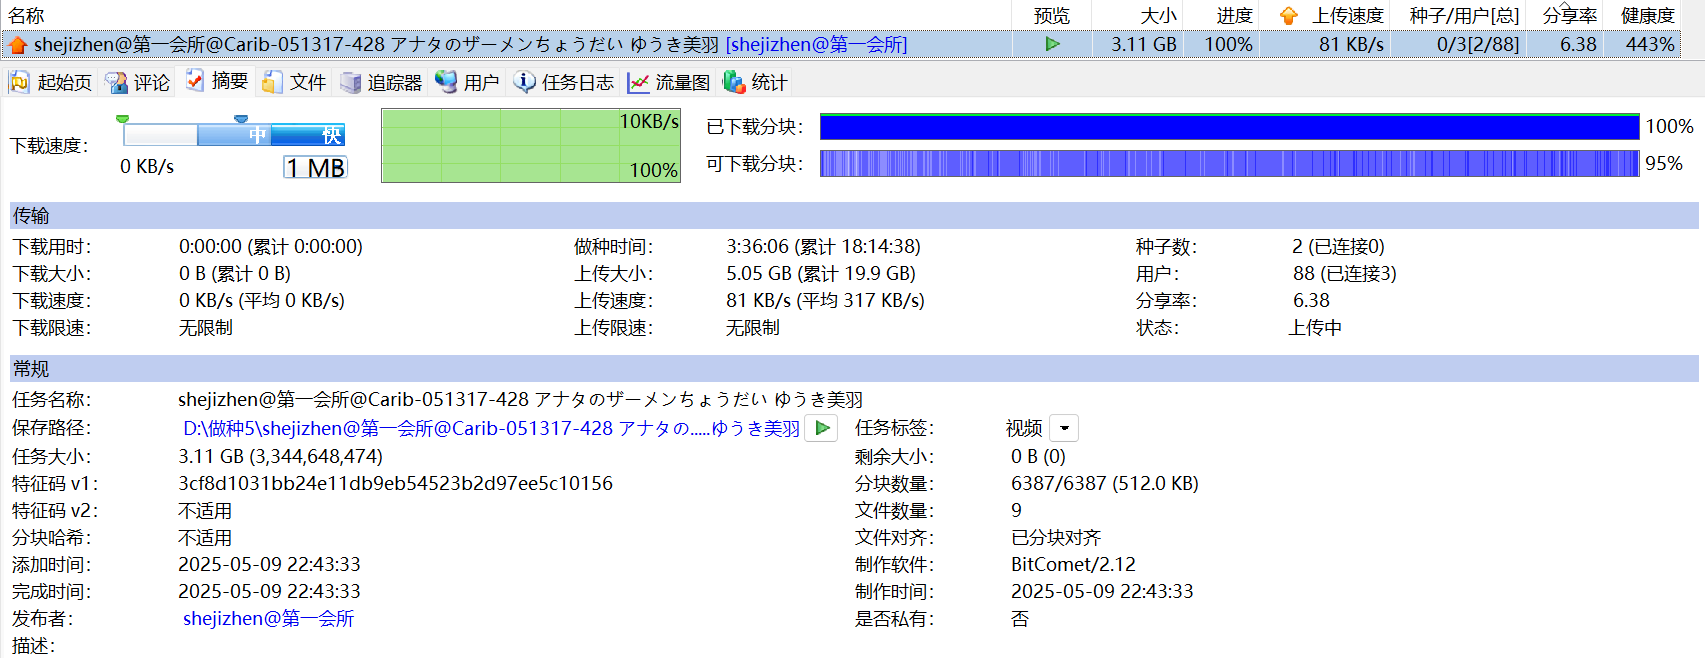Viewport: 1705px width, 658px height.
Task: Click the orange house torrent status icon
Action: tap(17, 45)
